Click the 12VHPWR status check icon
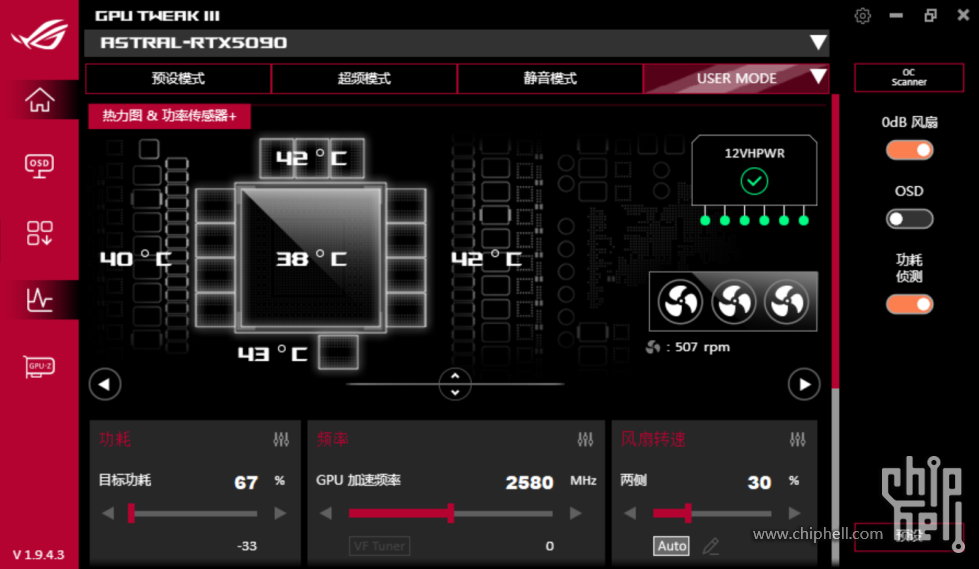979x569 pixels. pos(754,182)
